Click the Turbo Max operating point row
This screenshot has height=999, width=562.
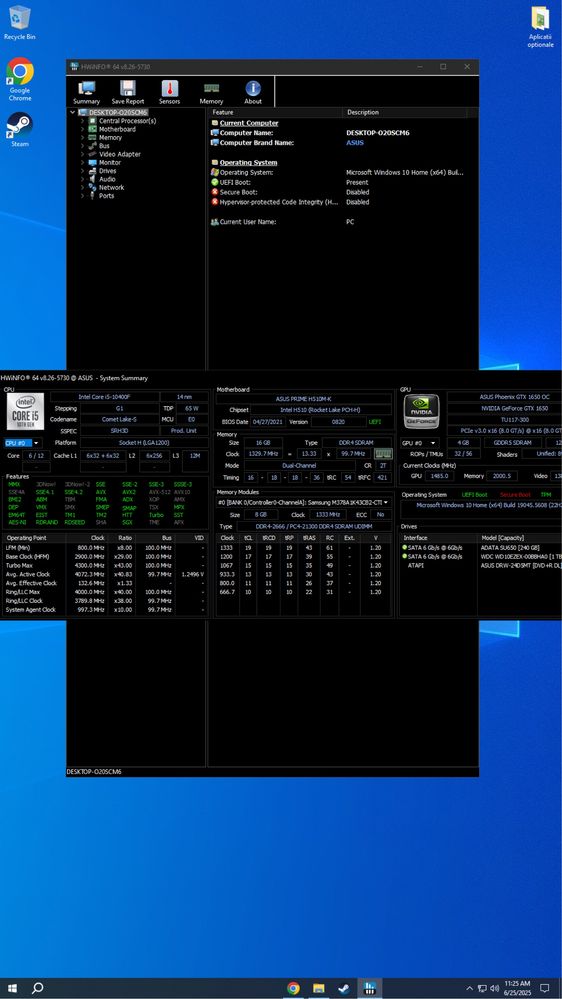[x=104, y=565]
